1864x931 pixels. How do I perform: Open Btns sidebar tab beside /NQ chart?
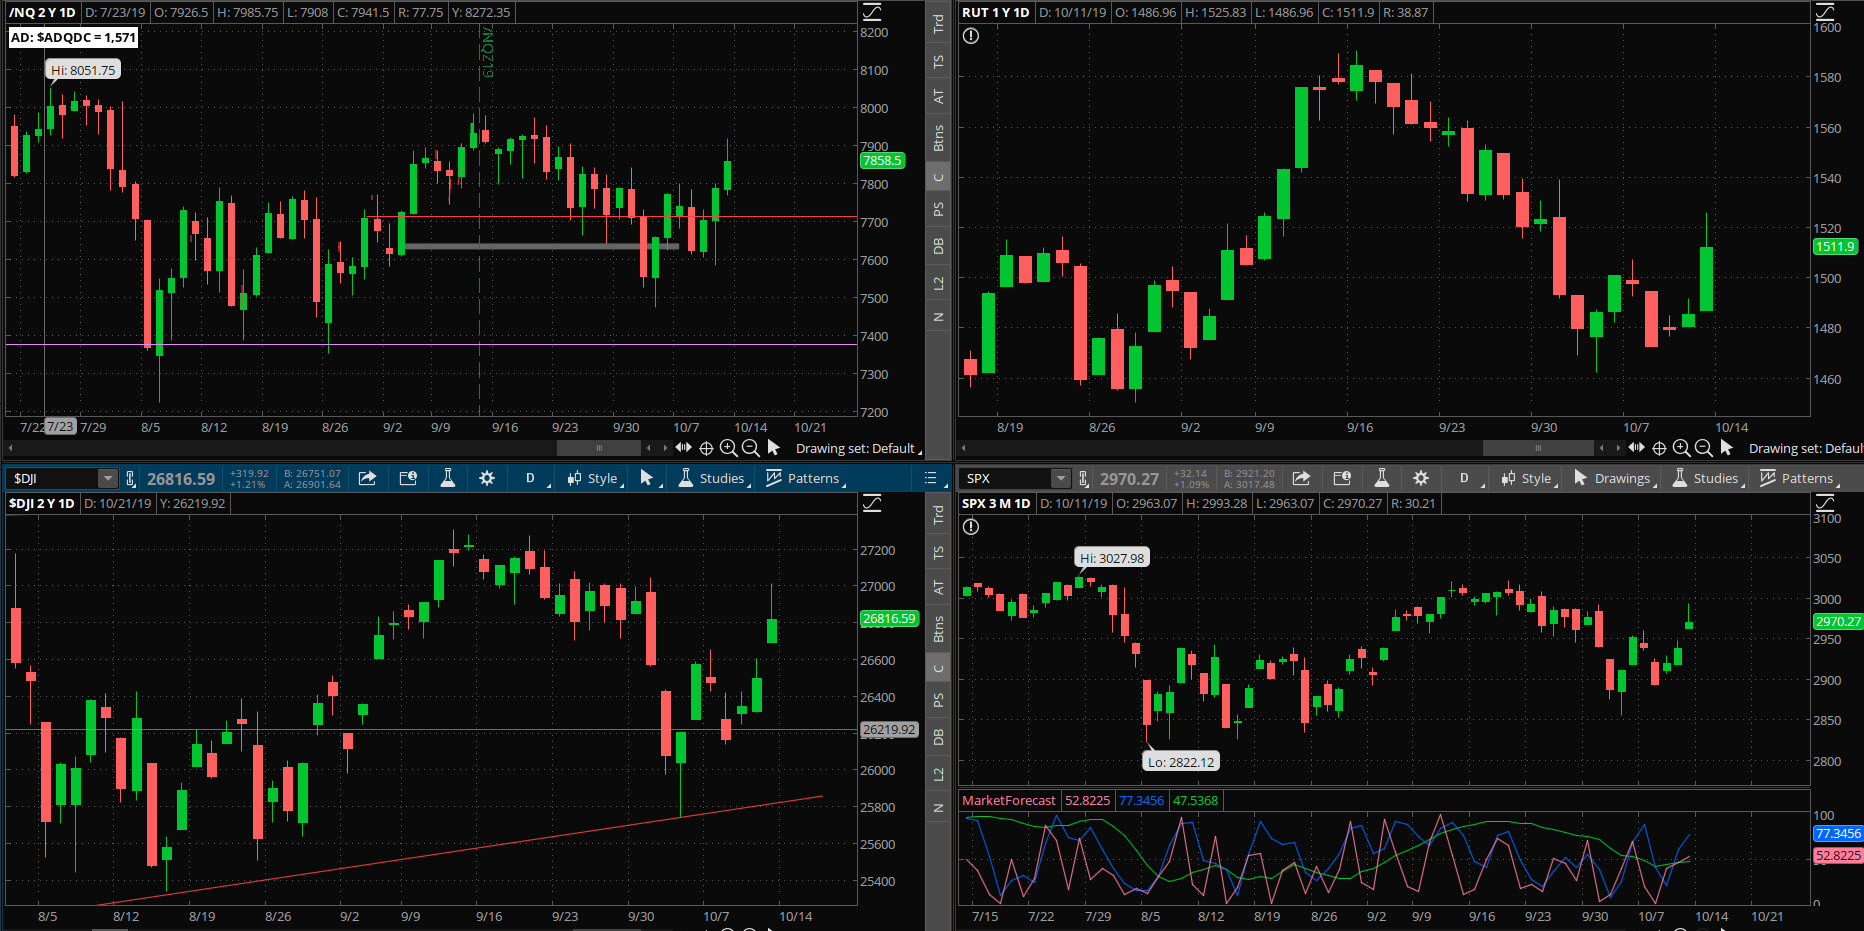pos(938,138)
